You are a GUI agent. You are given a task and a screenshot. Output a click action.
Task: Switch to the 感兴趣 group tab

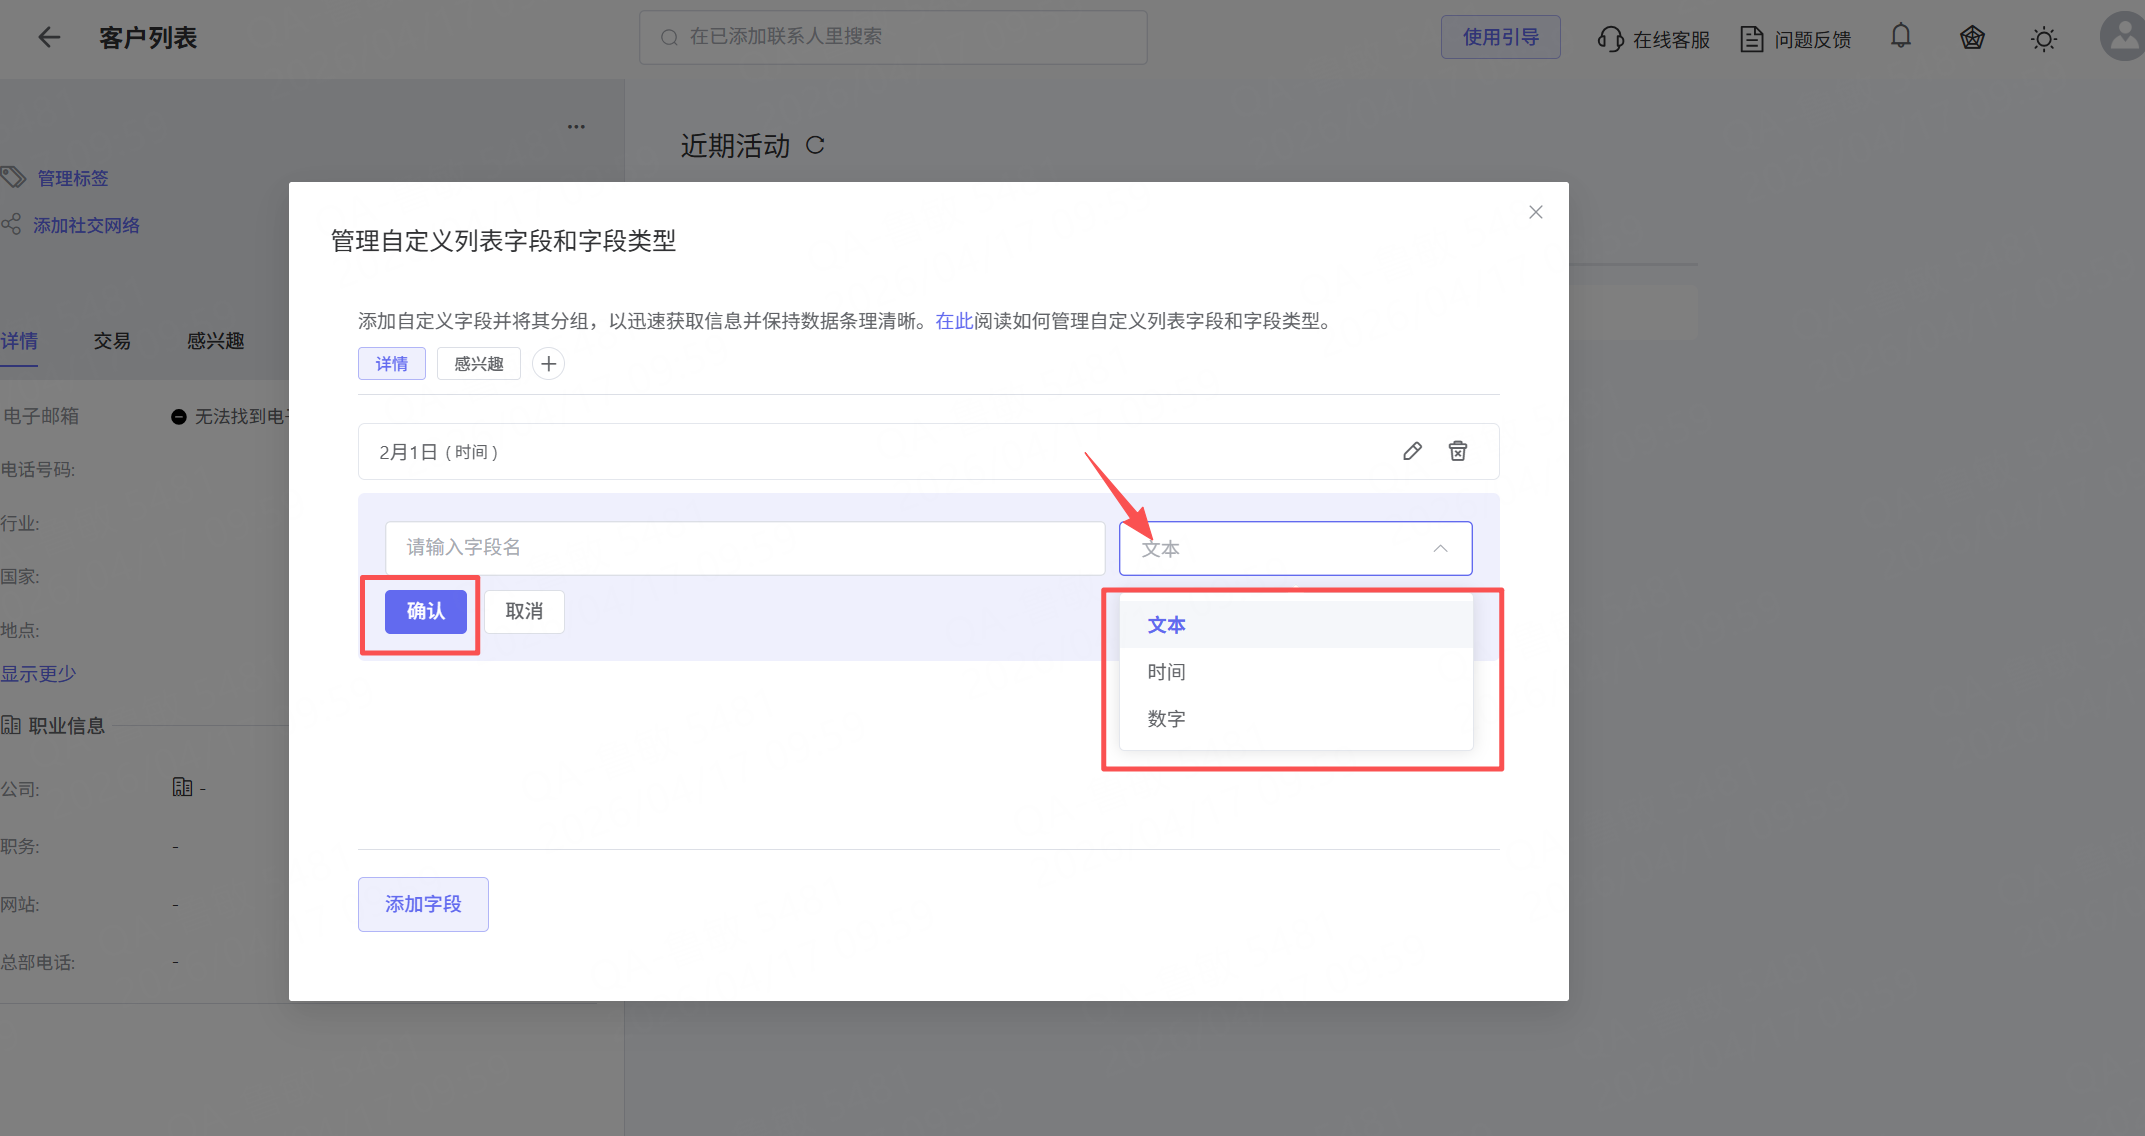pyautogui.click(x=479, y=364)
